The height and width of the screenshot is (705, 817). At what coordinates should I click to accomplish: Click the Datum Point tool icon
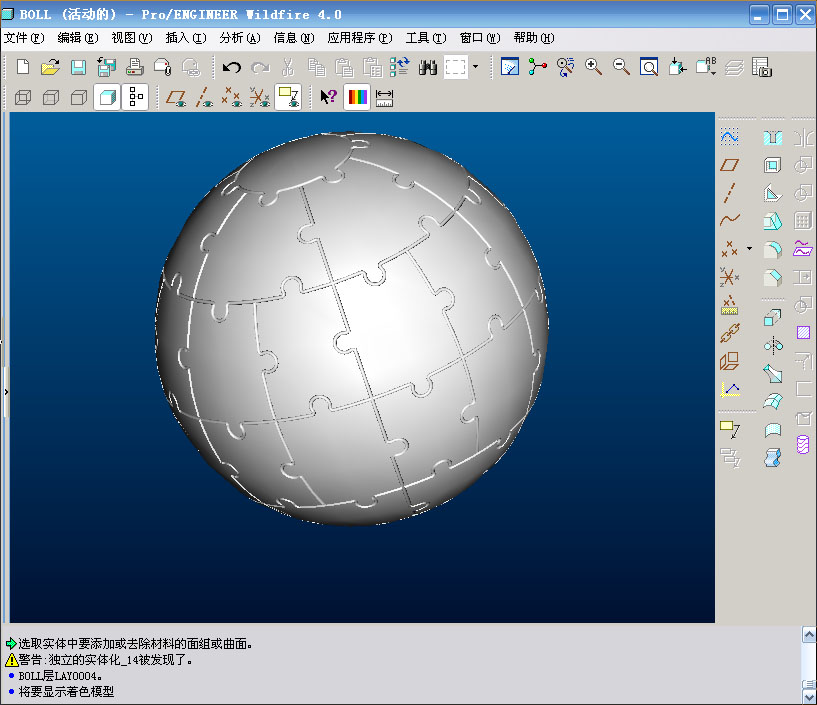click(x=729, y=249)
